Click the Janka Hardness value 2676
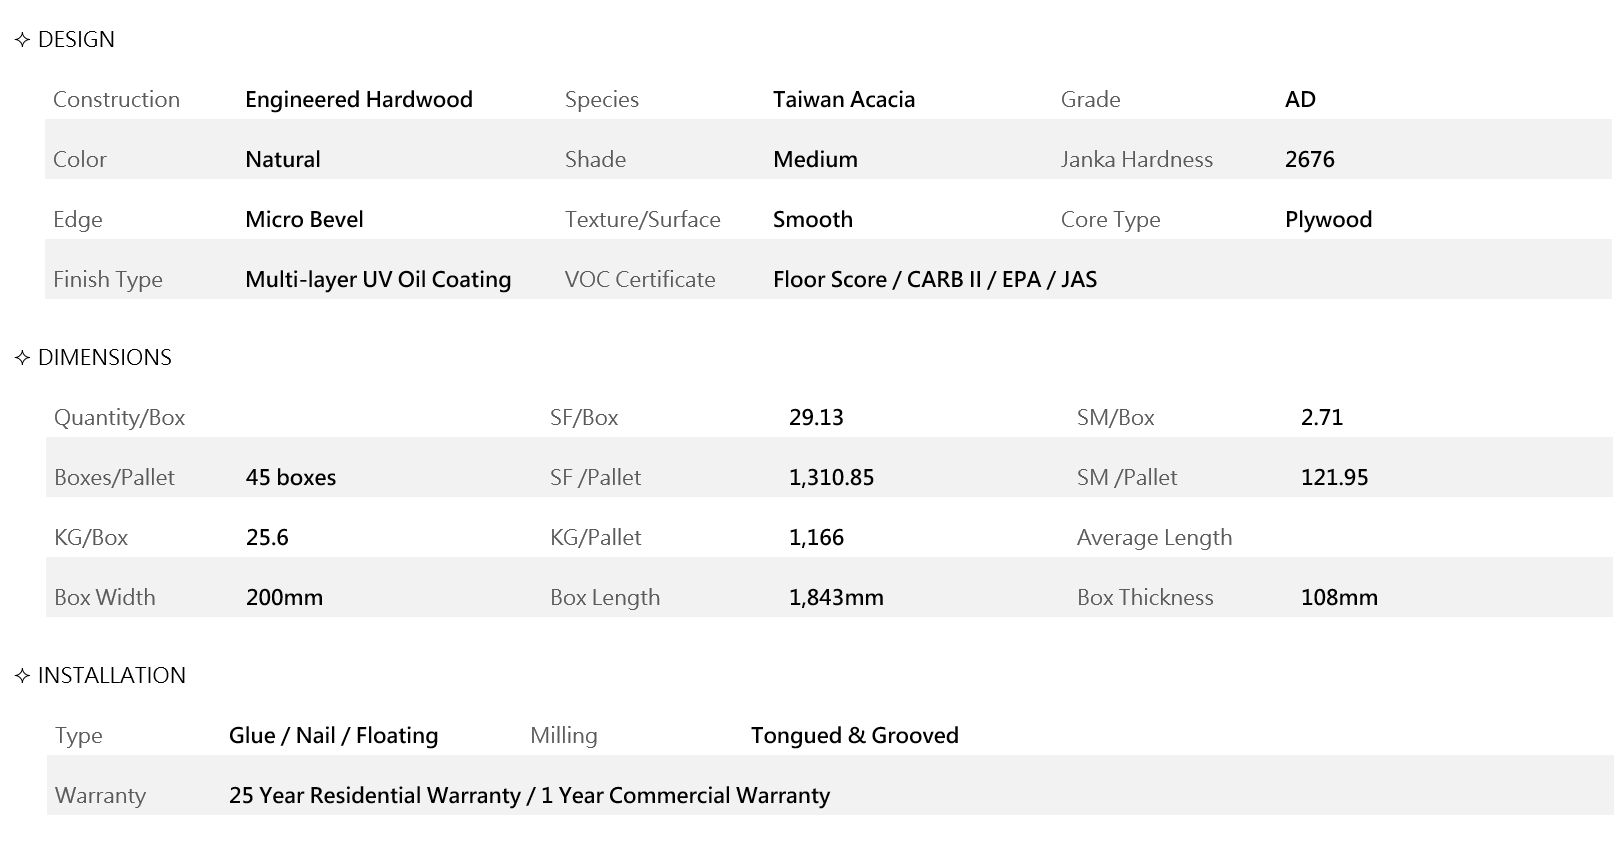 [x=1309, y=160]
